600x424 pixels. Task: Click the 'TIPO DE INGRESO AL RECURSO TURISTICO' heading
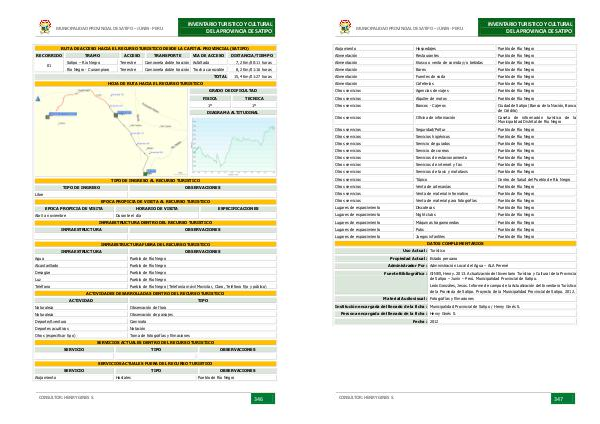pyautogui.click(x=155, y=181)
